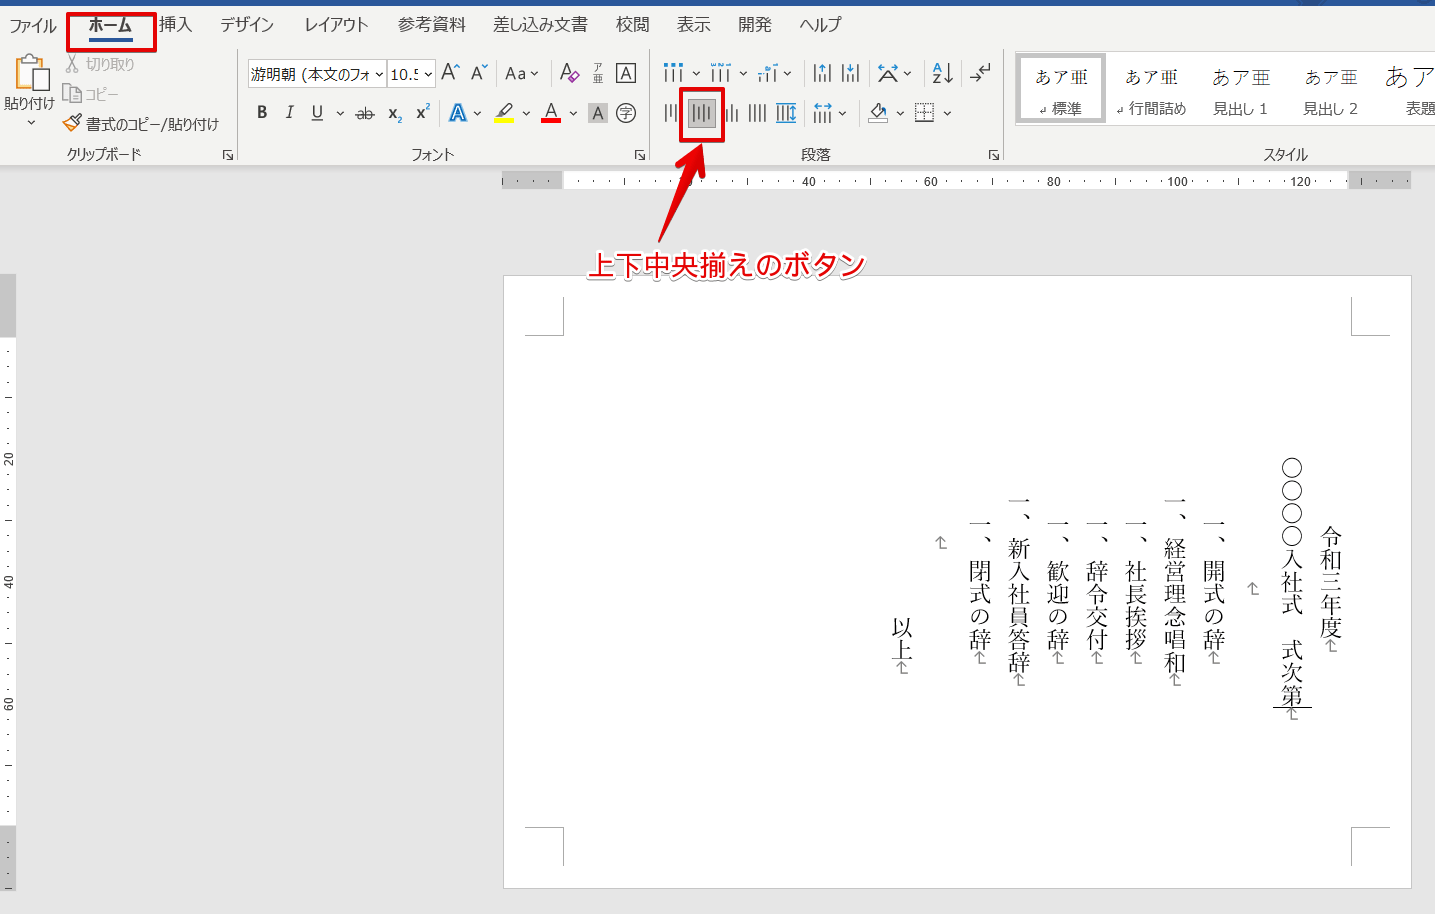Click the decrease indent icon
Screen dimensions: 1435x914
coord(822,73)
